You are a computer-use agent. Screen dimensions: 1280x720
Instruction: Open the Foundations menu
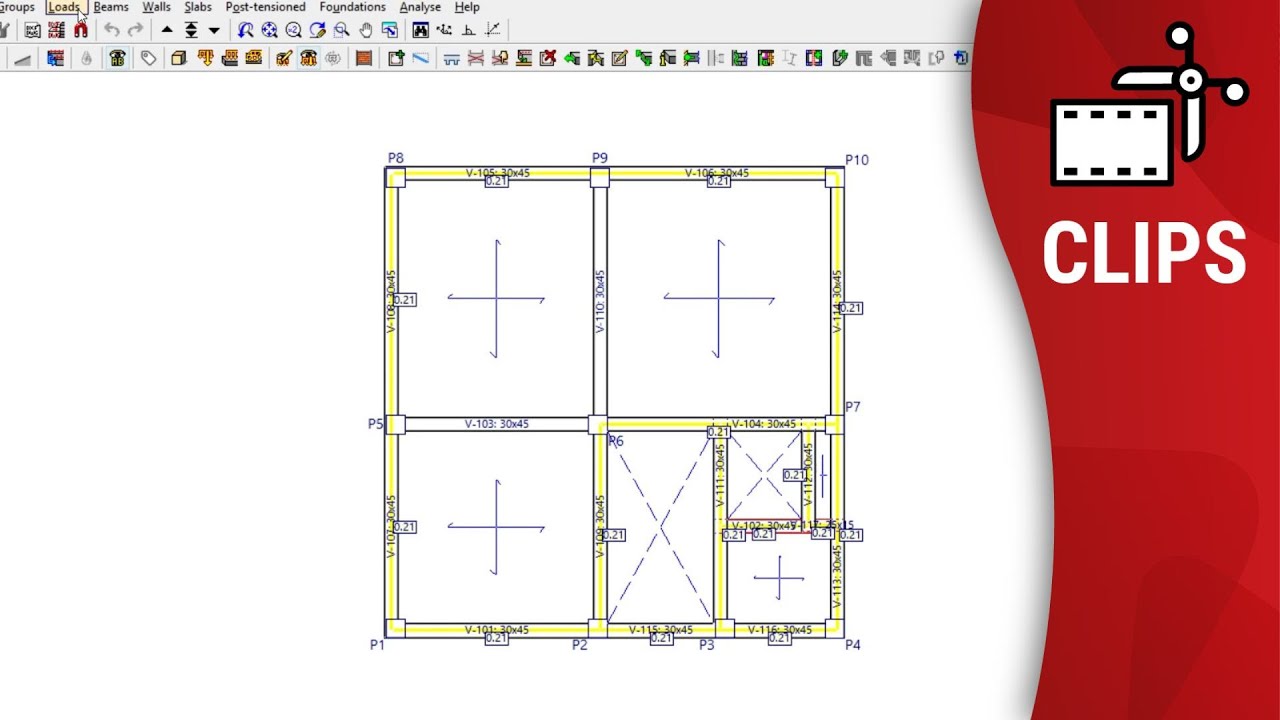pyautogui.click(x=352, y=7)
